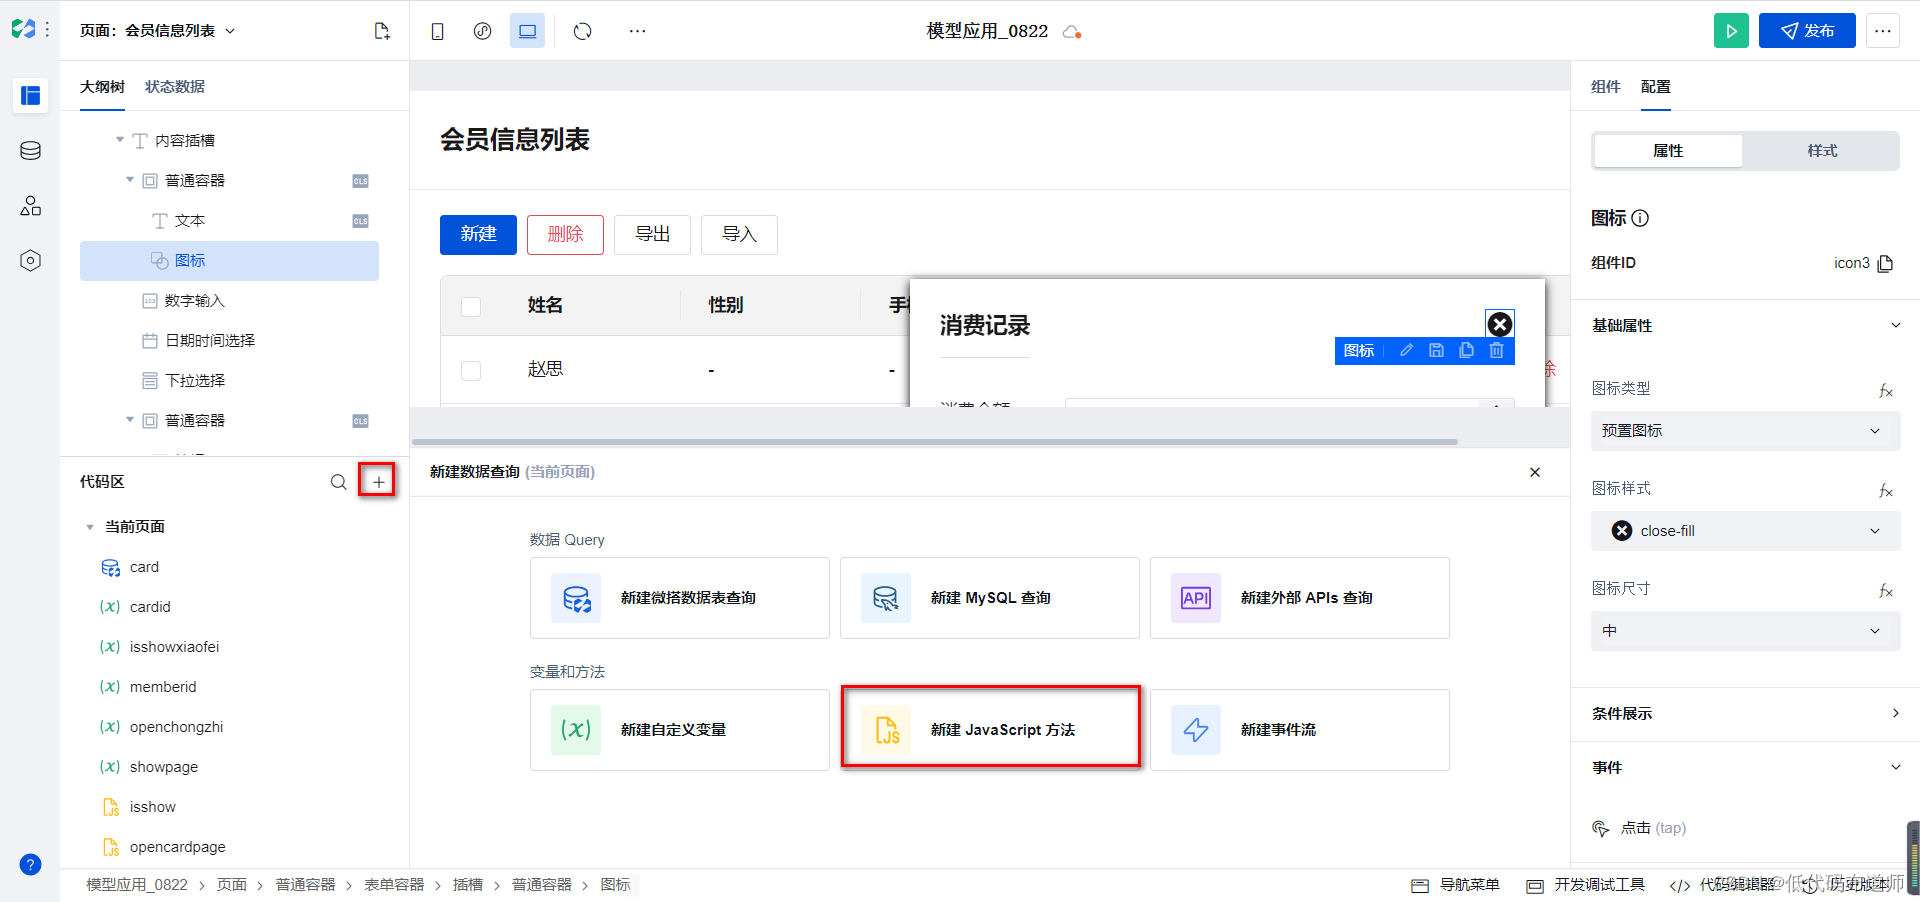Bind expression fx for 图标尺寸

click(1886, 590)
